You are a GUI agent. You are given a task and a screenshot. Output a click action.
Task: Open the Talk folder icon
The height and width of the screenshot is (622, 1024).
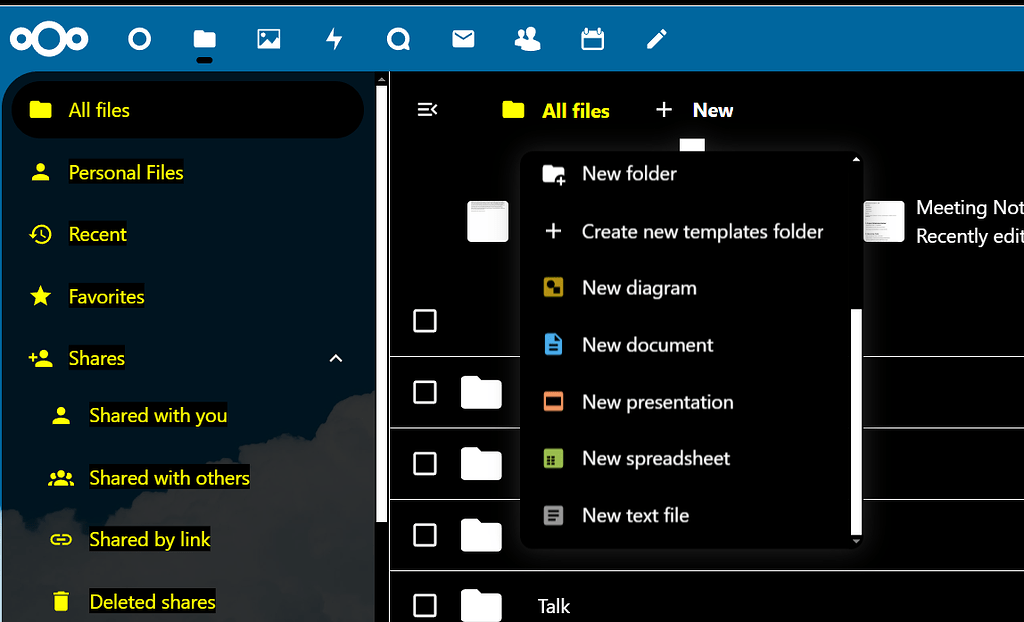[481, 604]
